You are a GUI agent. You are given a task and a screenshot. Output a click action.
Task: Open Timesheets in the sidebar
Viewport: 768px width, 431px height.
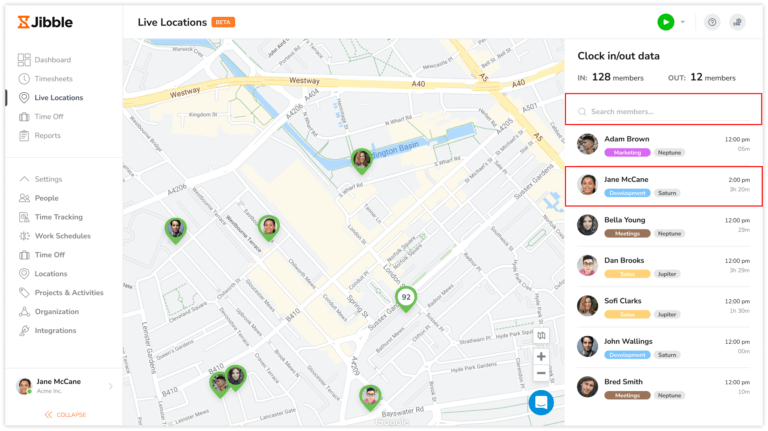(x=53, y=78)
